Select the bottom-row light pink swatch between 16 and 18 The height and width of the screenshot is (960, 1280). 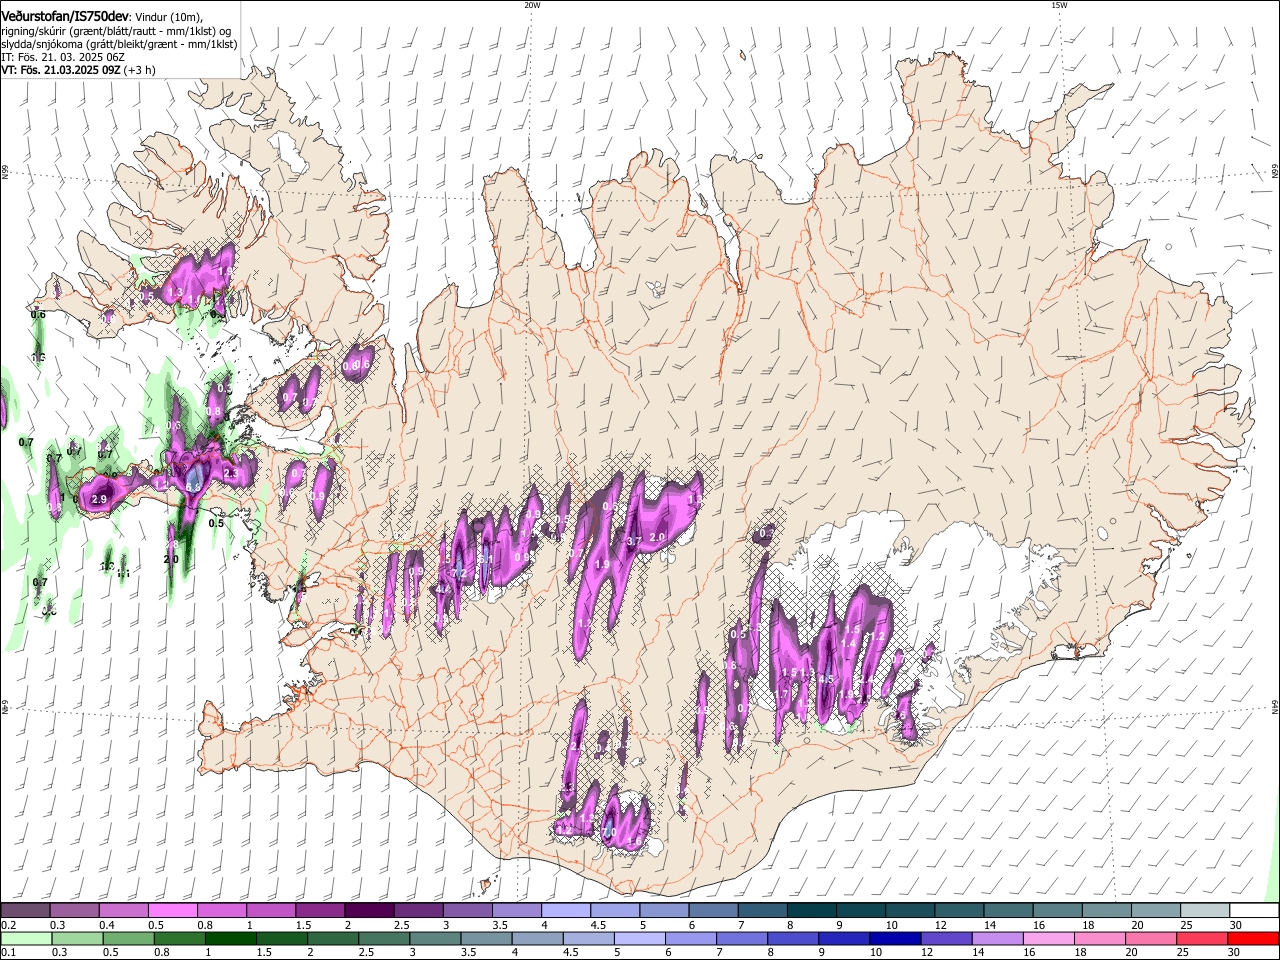coord(1048,938)
